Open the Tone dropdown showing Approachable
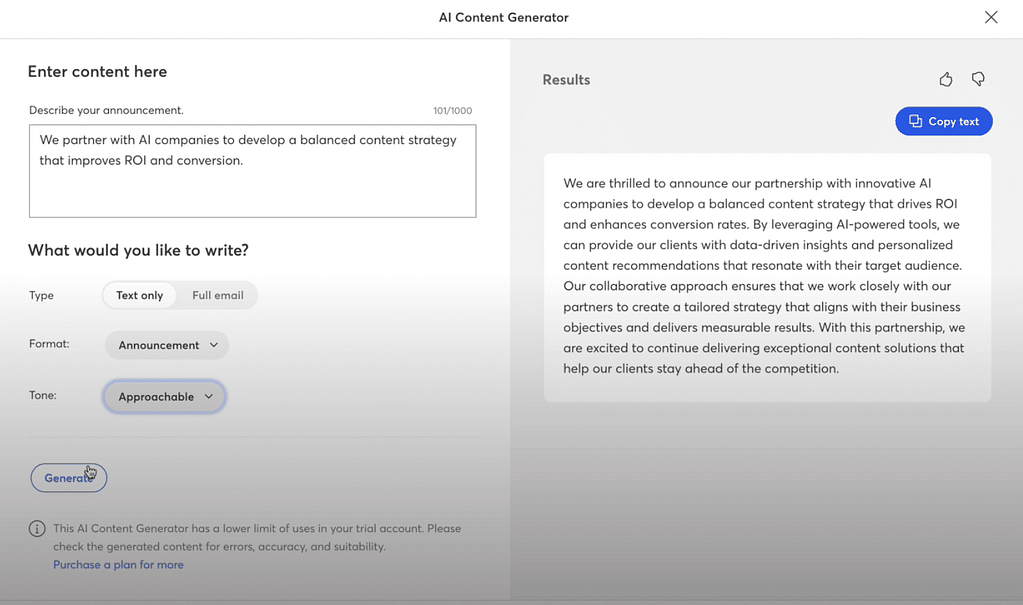The image size is (1023, 605). pos(164,397)
